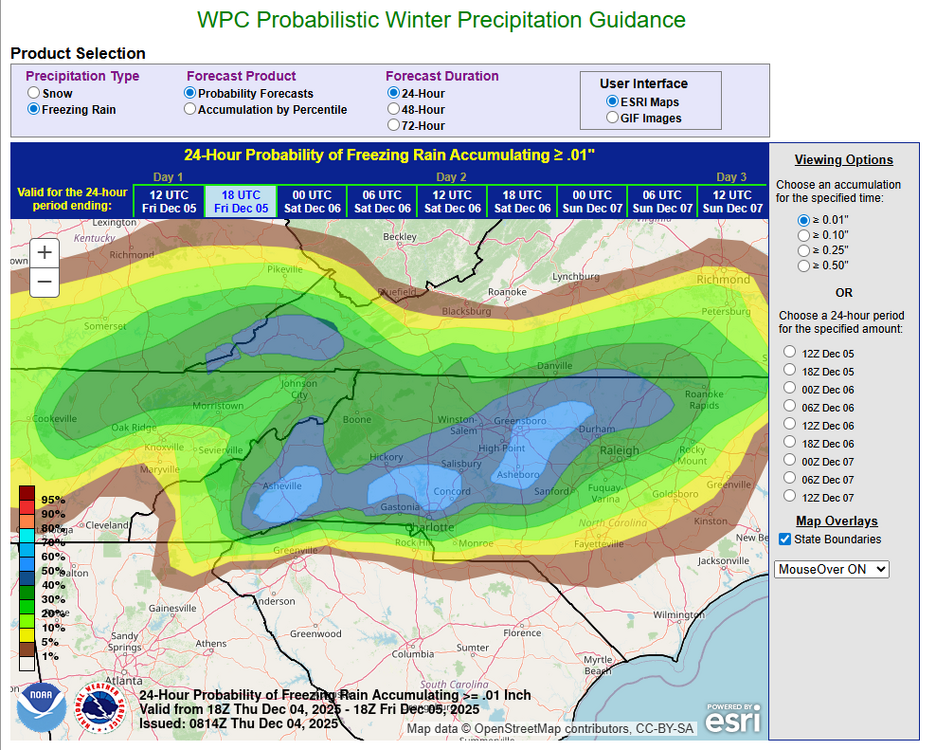The image size is (936, 750).
Task: Select the Snow precipitation type
Action: tap(34, 93)
